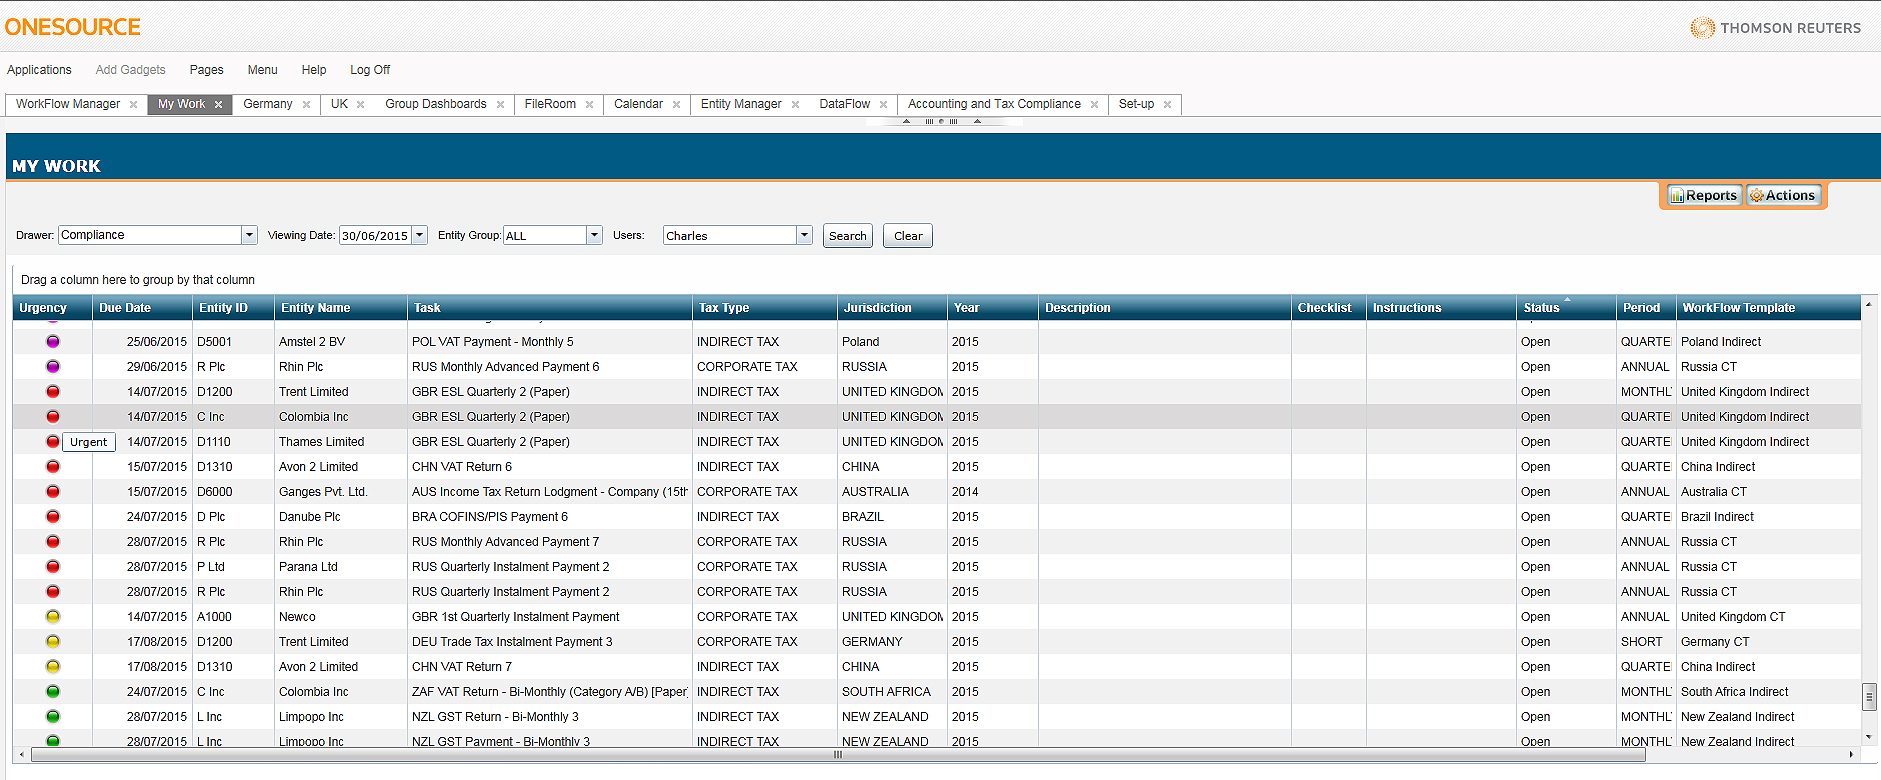
Task: Click Log Off
Action: click(x=370, y=70)
